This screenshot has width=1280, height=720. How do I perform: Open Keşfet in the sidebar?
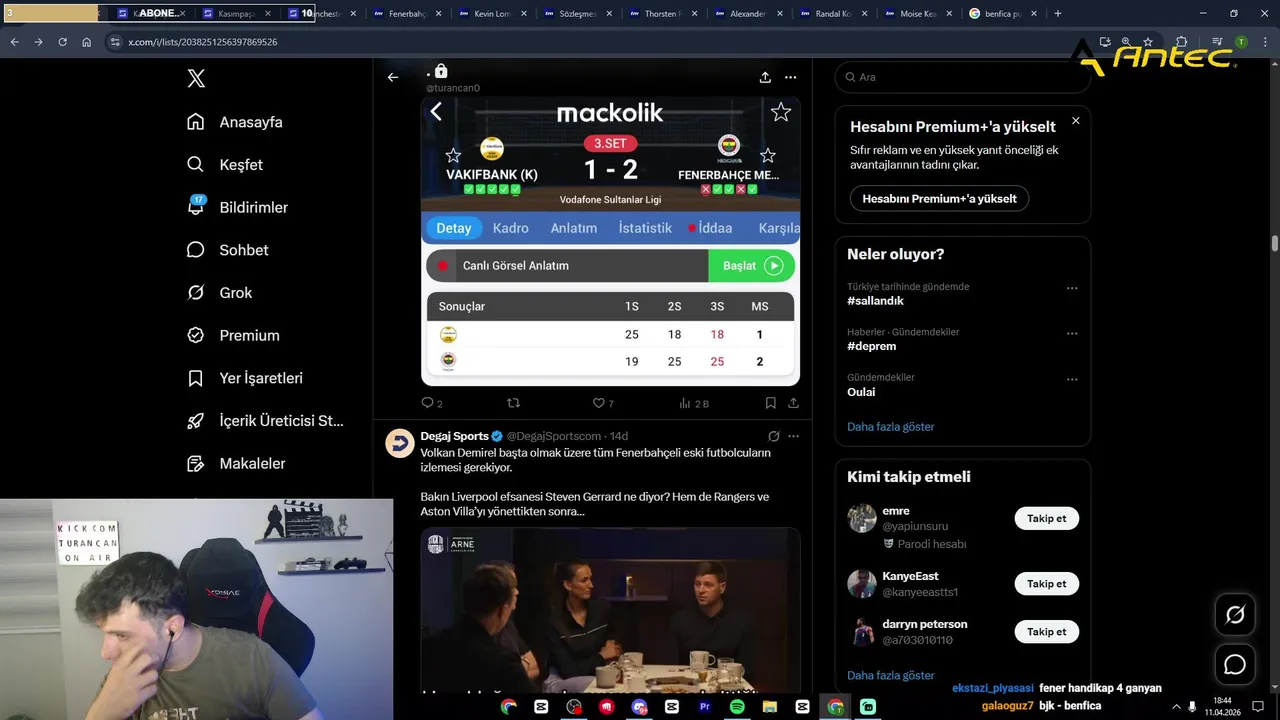pos(225,165)
